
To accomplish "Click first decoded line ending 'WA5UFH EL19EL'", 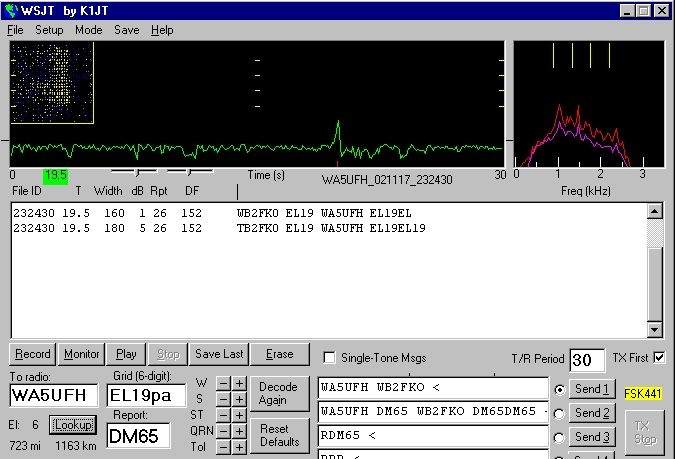I will click(x=212, y=213).
